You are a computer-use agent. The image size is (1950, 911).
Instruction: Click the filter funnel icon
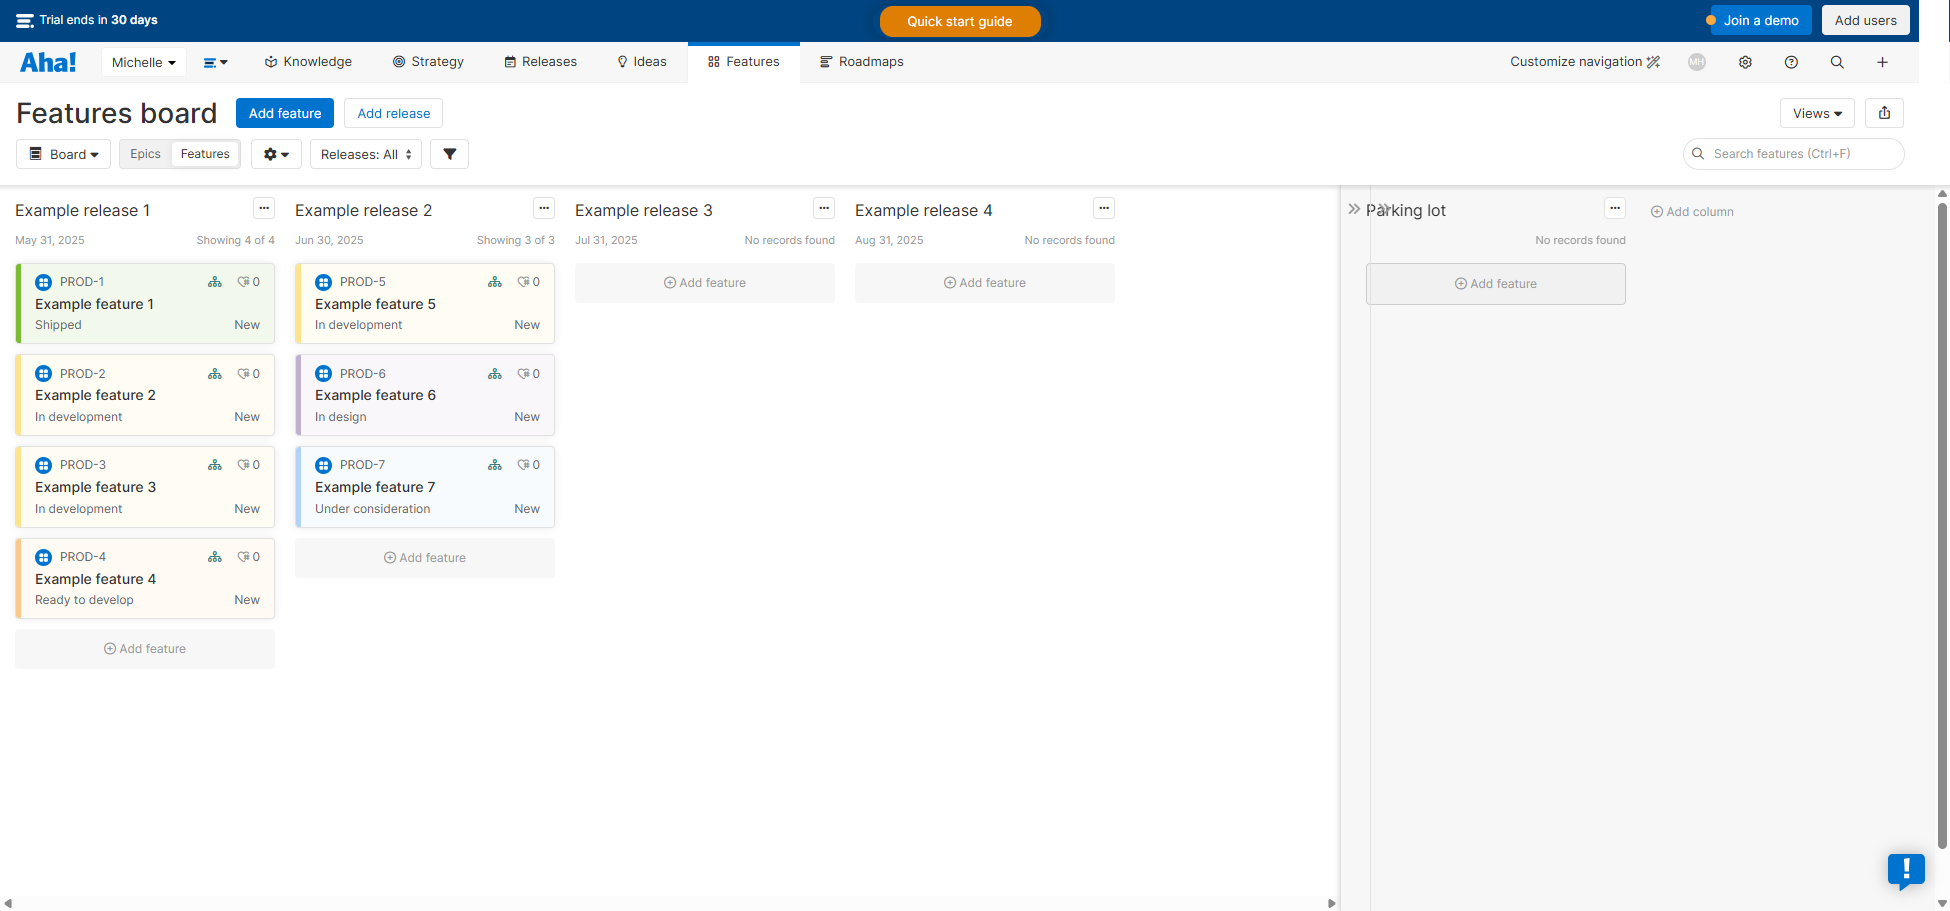coord(449,154)
